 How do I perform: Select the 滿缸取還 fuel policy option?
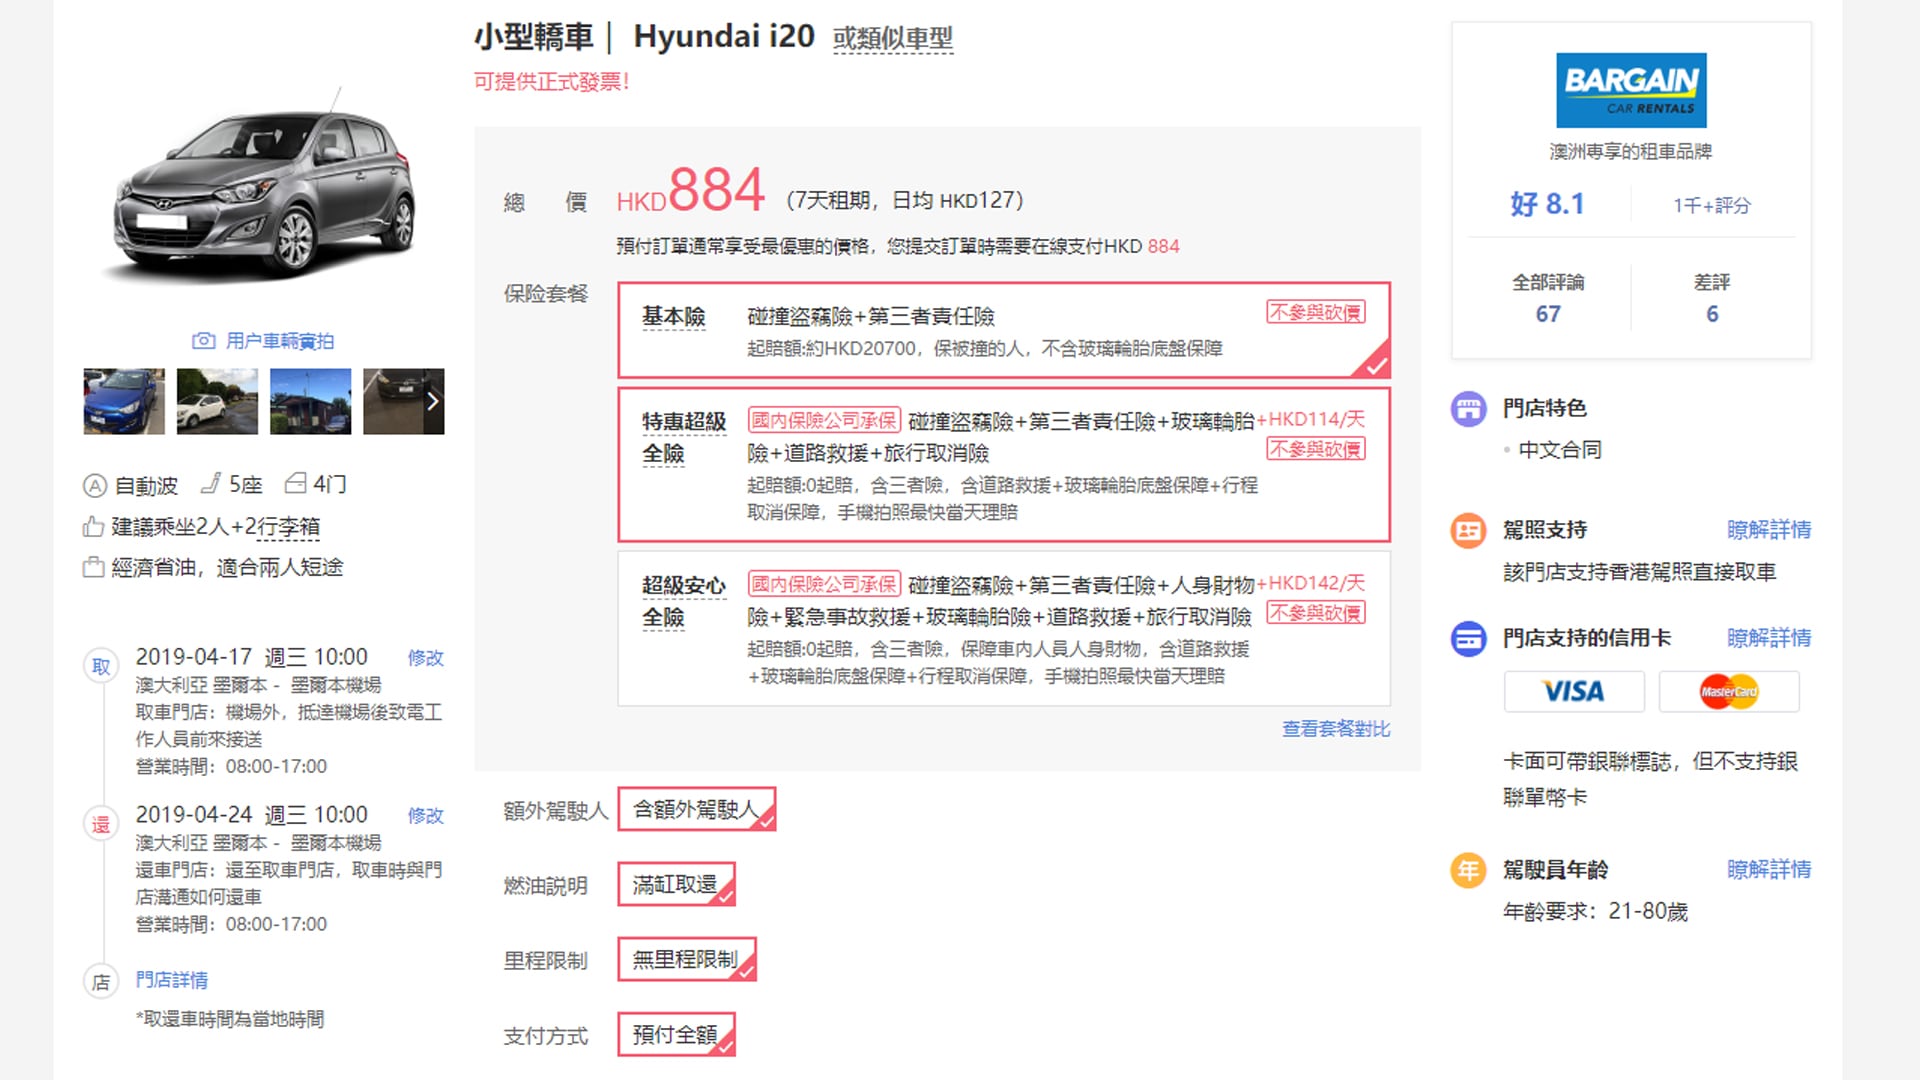[676, 884]
